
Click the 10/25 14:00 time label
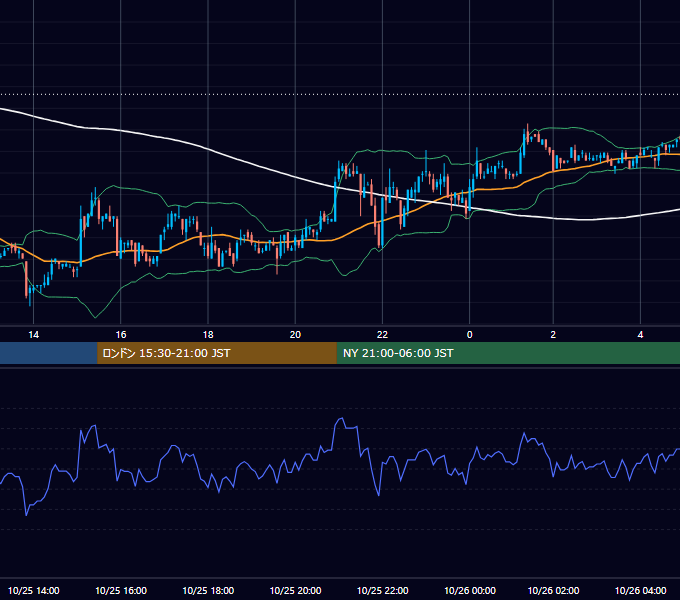[x=33, y=590]
